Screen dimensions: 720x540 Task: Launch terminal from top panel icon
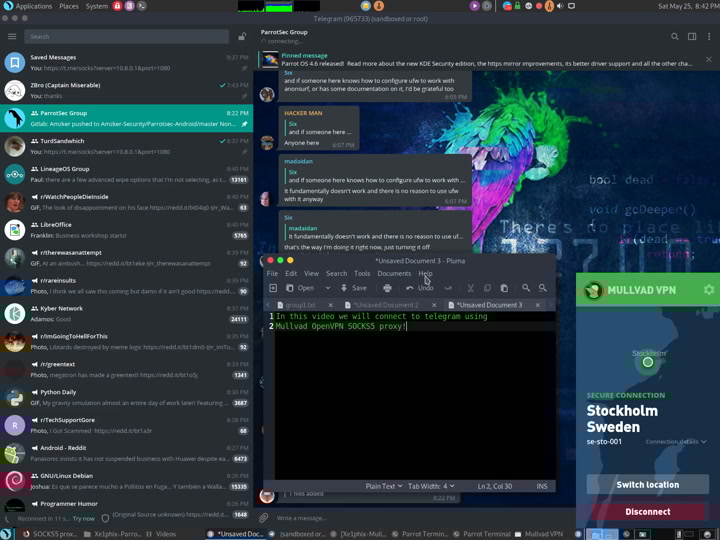(x=142, y=6)
